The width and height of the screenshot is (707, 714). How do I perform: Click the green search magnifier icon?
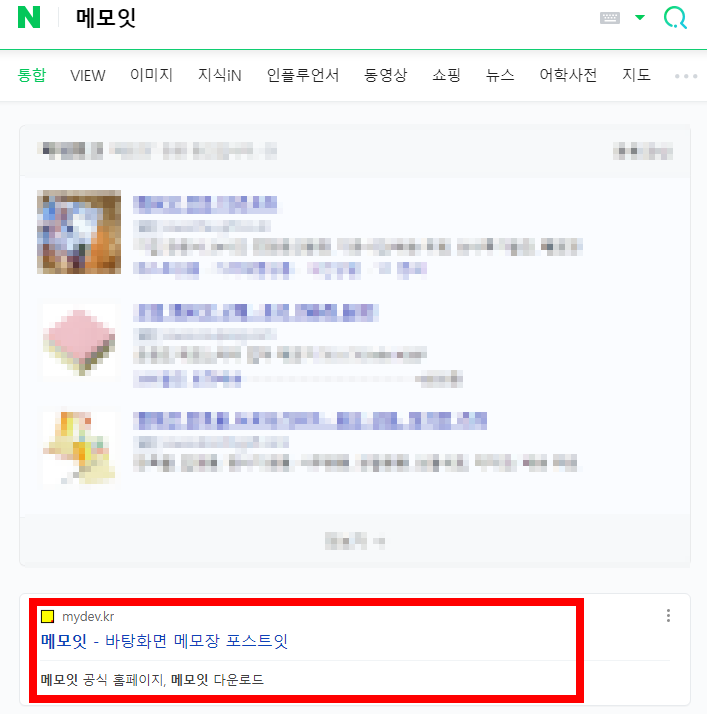[x=675, y=18]
